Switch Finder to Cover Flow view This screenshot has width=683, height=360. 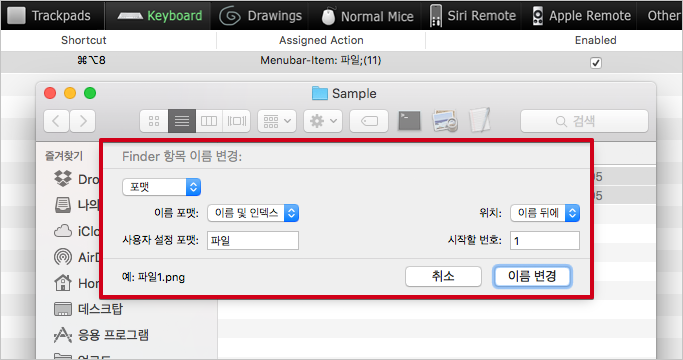237,121
